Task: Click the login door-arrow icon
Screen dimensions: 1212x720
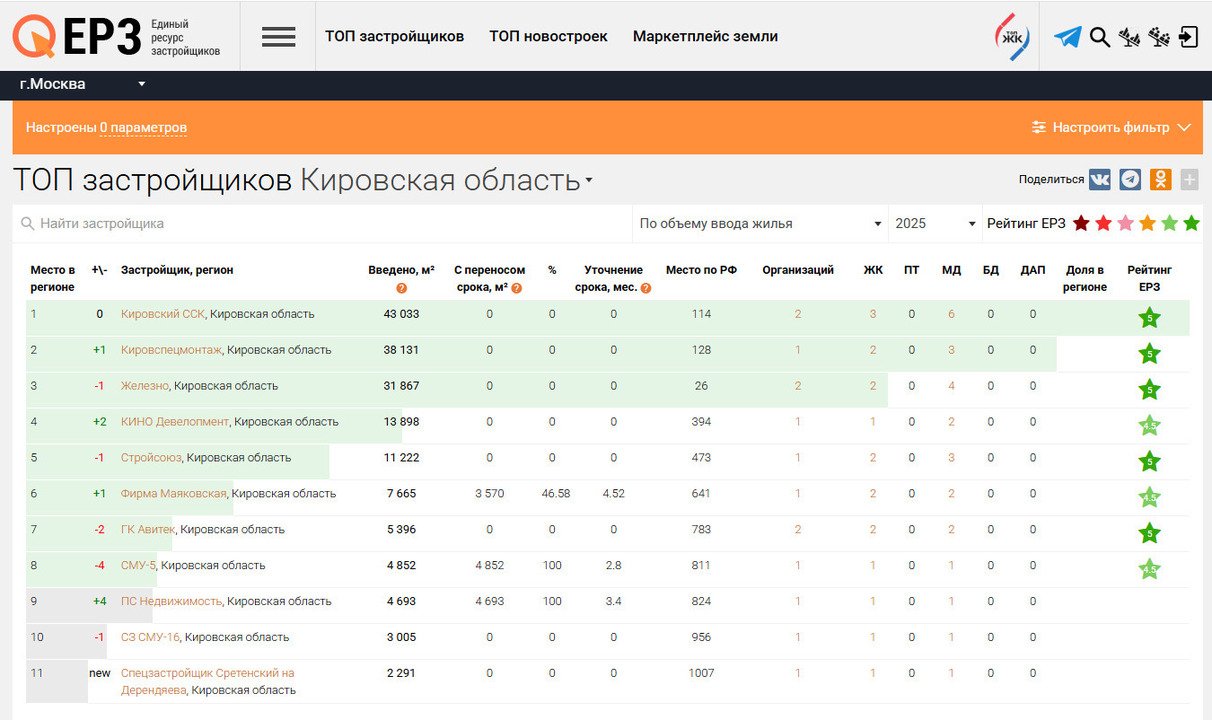Action: tap(1188, 37)
